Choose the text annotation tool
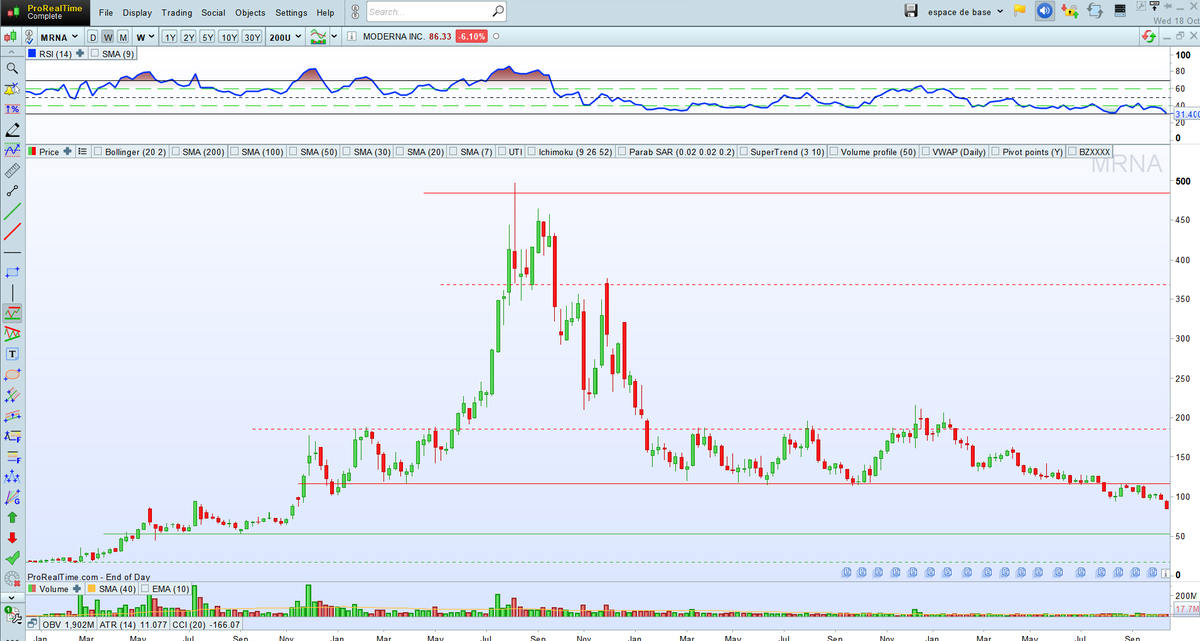Screen dimensions: 1200x641 click(12, 354)
